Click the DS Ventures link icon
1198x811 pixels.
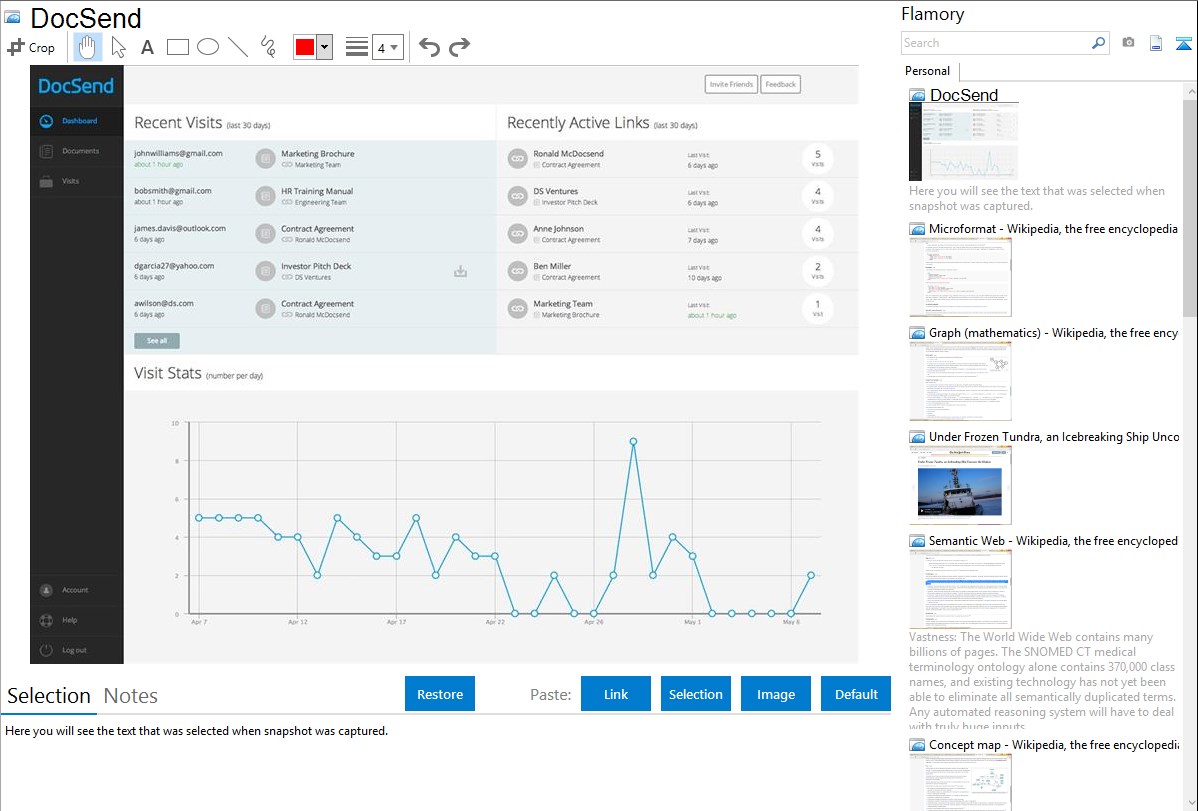(517, 196)
